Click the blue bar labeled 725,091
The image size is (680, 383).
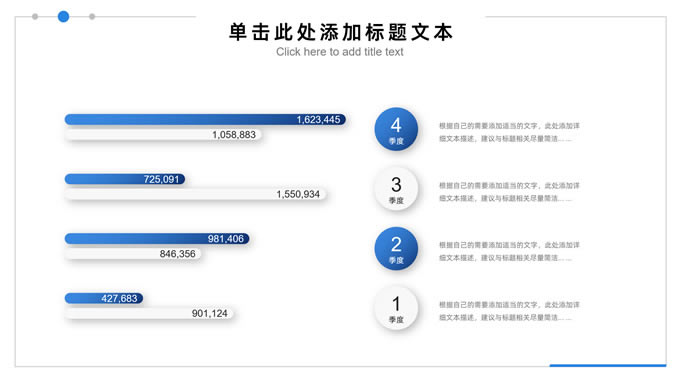125,179
